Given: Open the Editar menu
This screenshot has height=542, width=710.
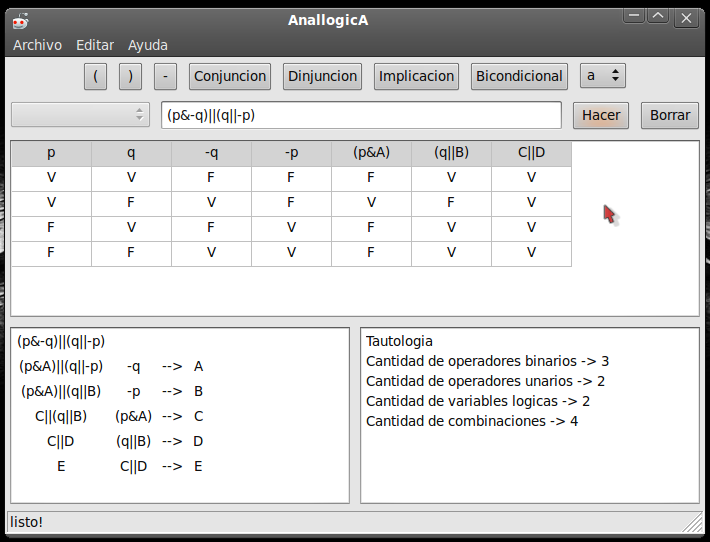Looking at the screenshot, I should [95, 45].
